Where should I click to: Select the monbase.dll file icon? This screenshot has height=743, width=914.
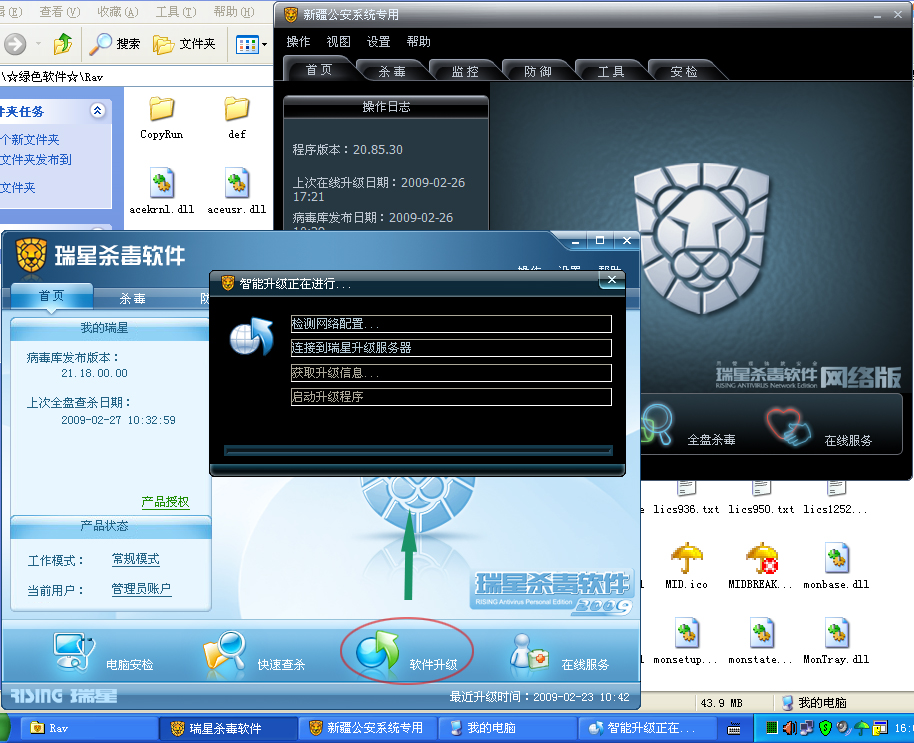point(836,558)
